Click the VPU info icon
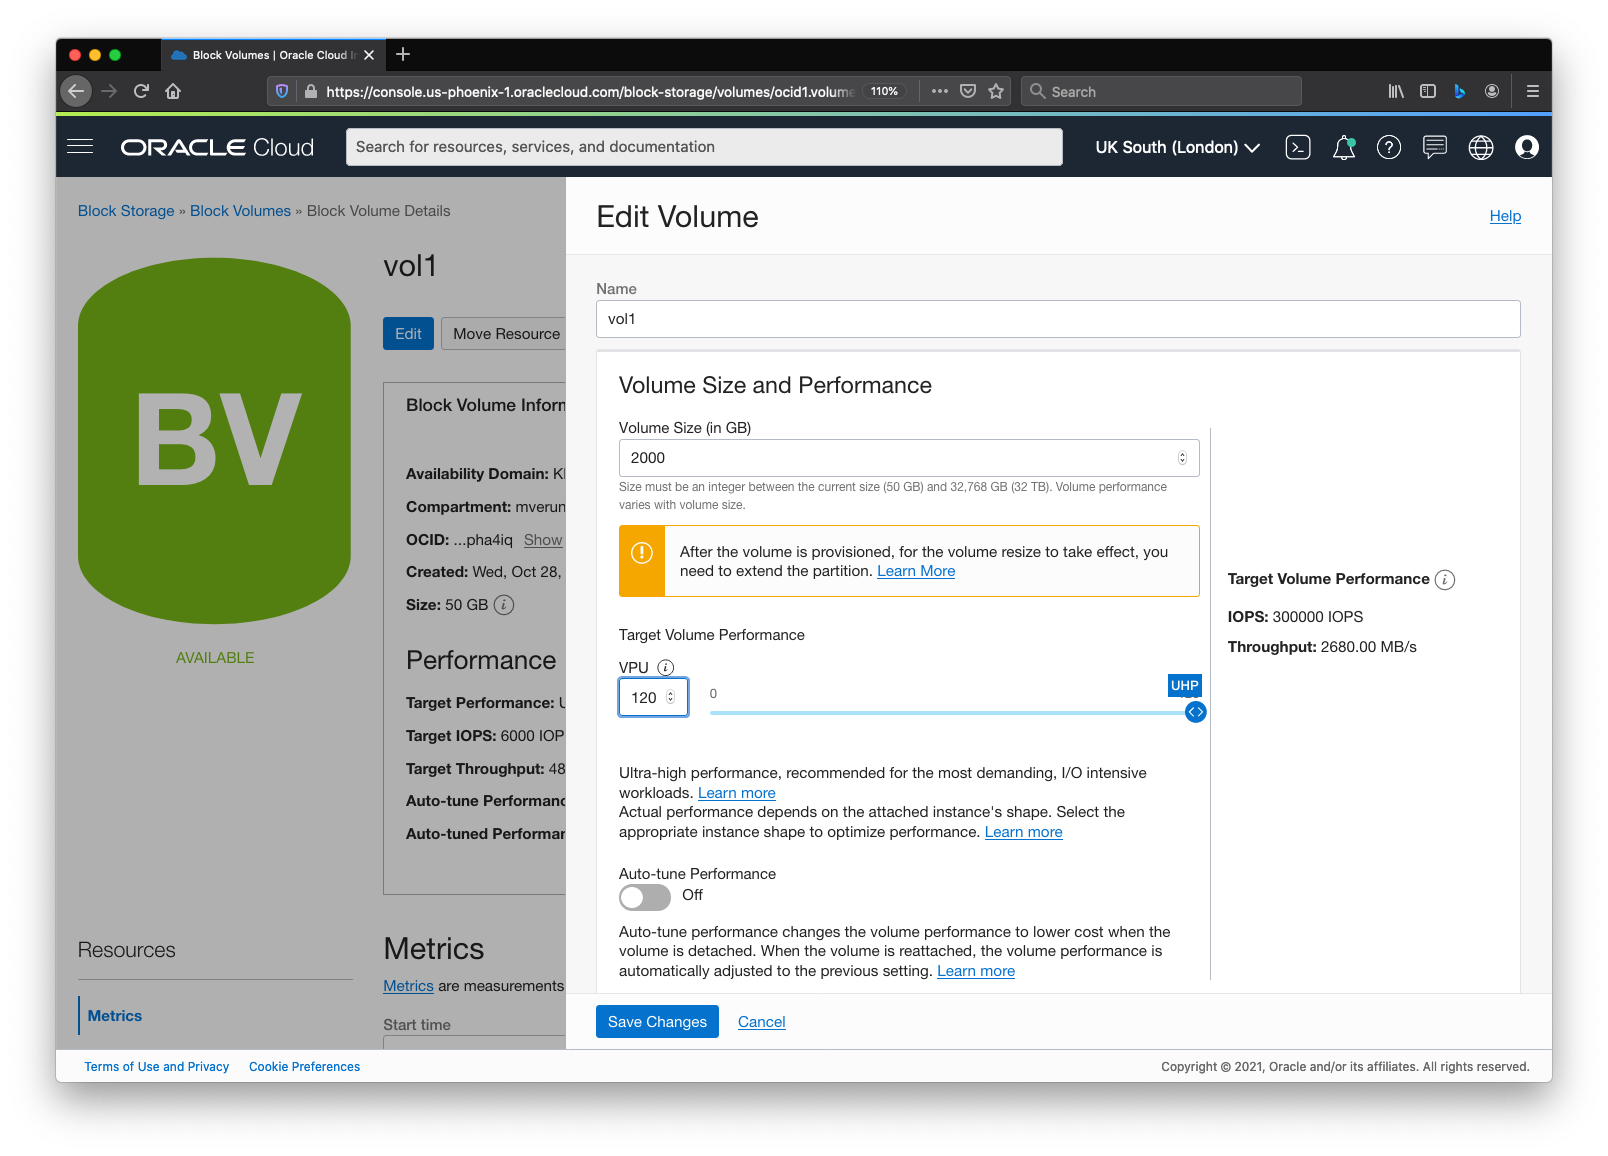This screenshot has height=1156, width=1608. [666, 668]
